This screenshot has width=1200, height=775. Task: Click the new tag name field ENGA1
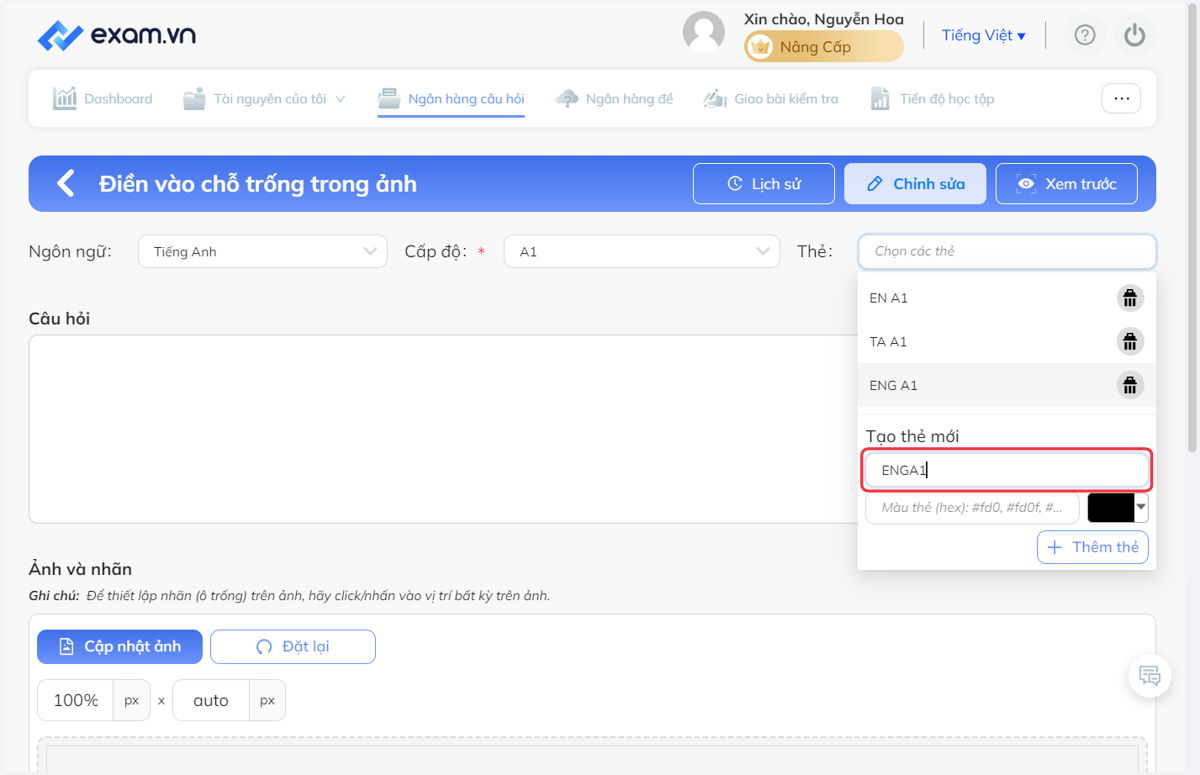click(1007, 470)
